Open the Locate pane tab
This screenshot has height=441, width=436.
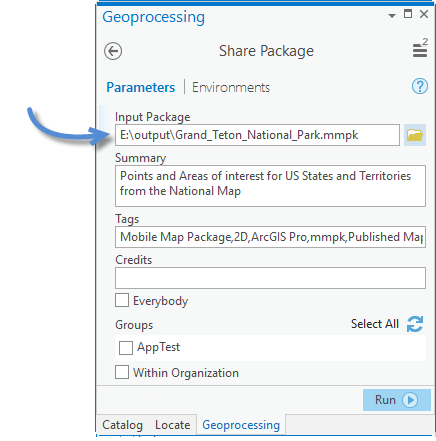pos(173,425)
